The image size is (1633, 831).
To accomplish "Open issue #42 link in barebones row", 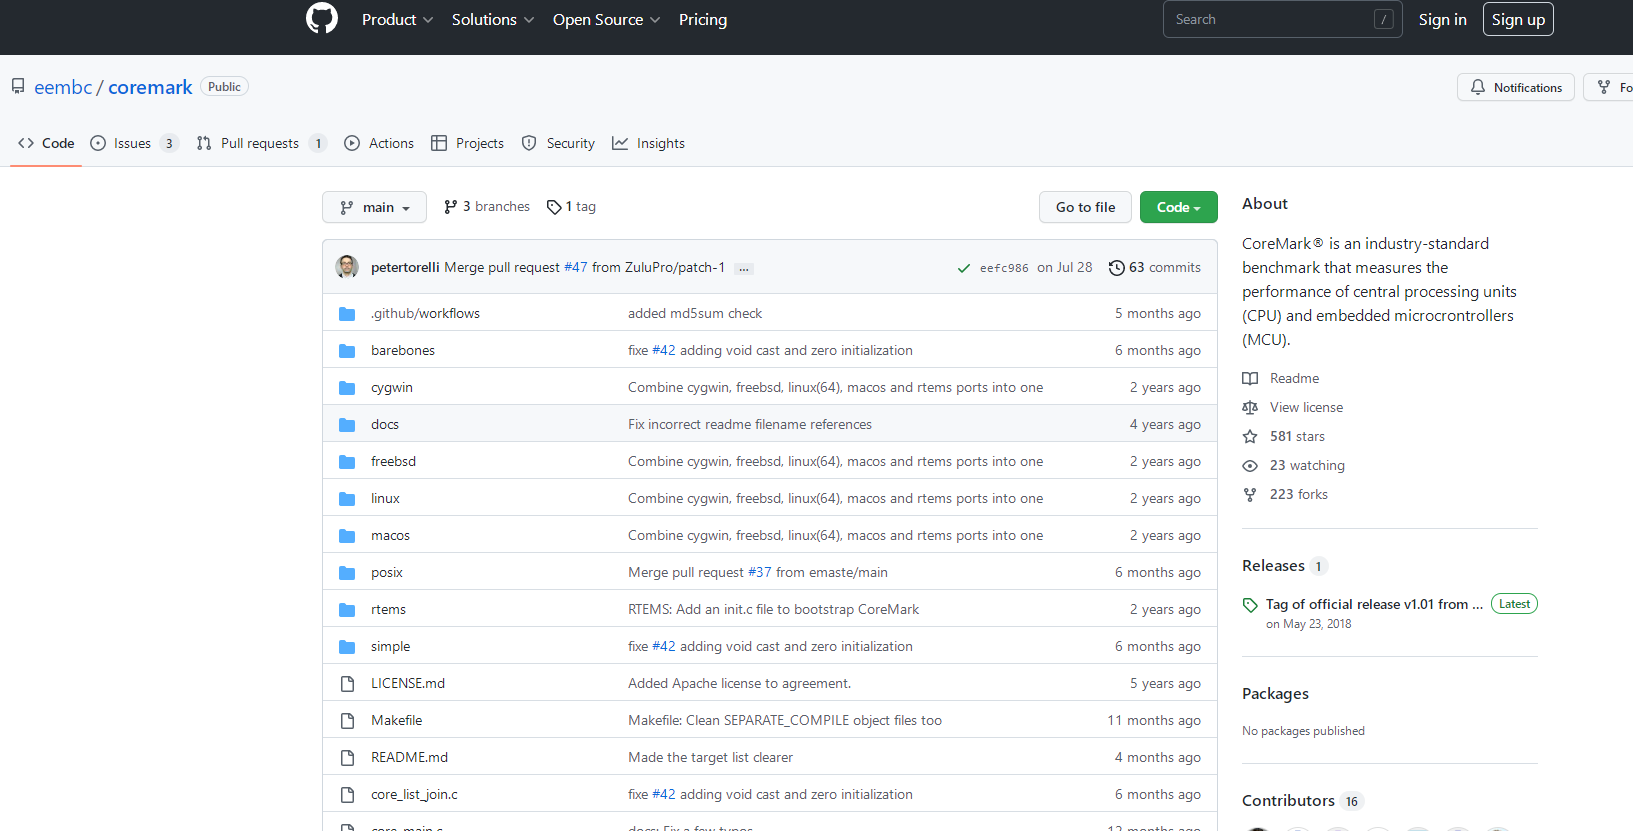I will pyautogui.click(x=663, y=350).
